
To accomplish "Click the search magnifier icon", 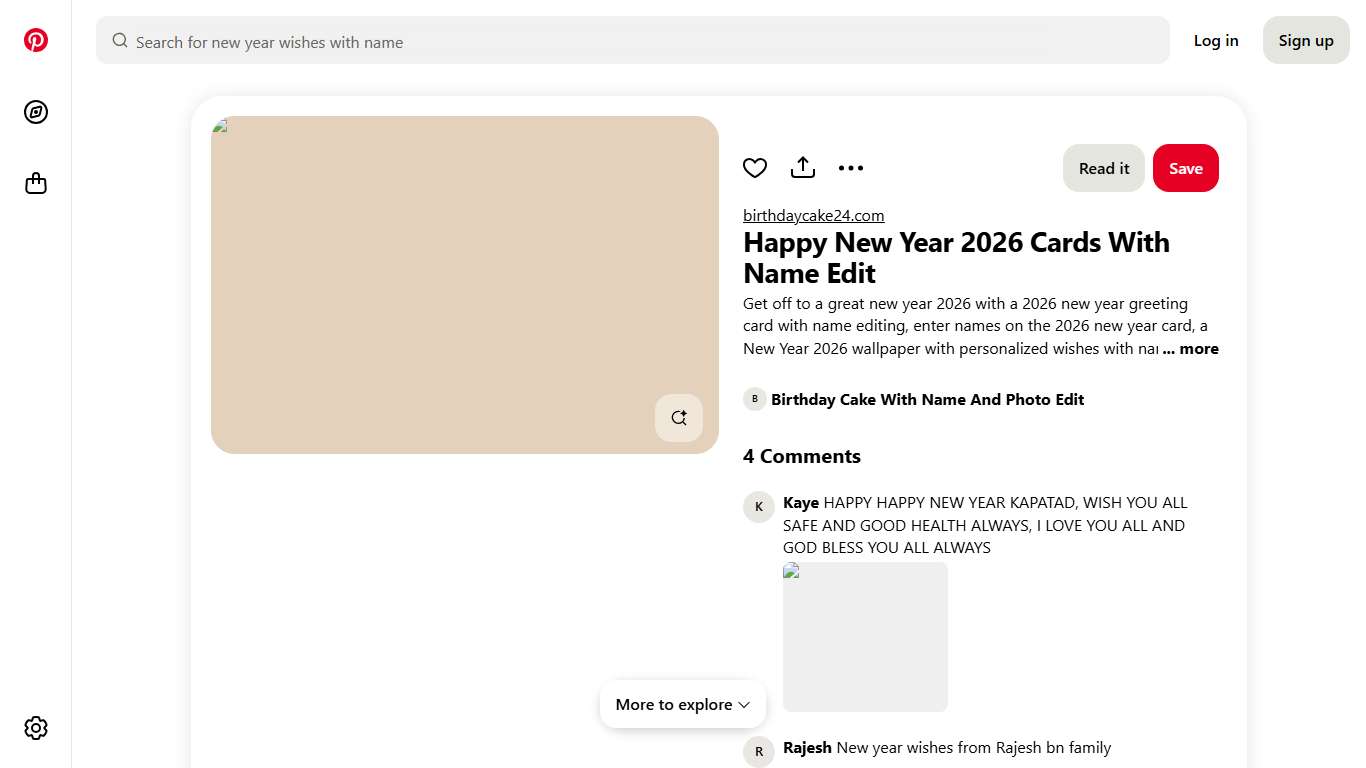I will pyautogui.click(x=119, y=41).
